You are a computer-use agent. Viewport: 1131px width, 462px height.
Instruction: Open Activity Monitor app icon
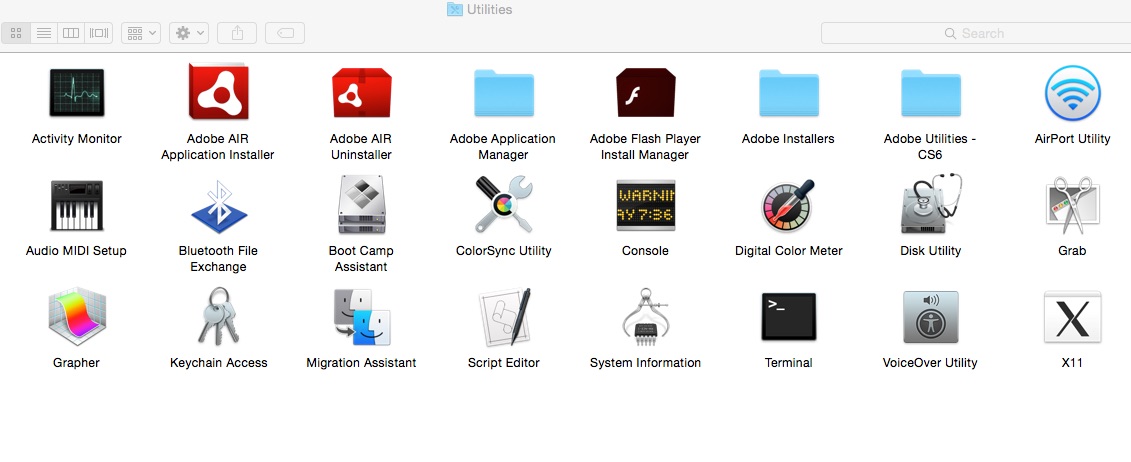click(76, 92)
